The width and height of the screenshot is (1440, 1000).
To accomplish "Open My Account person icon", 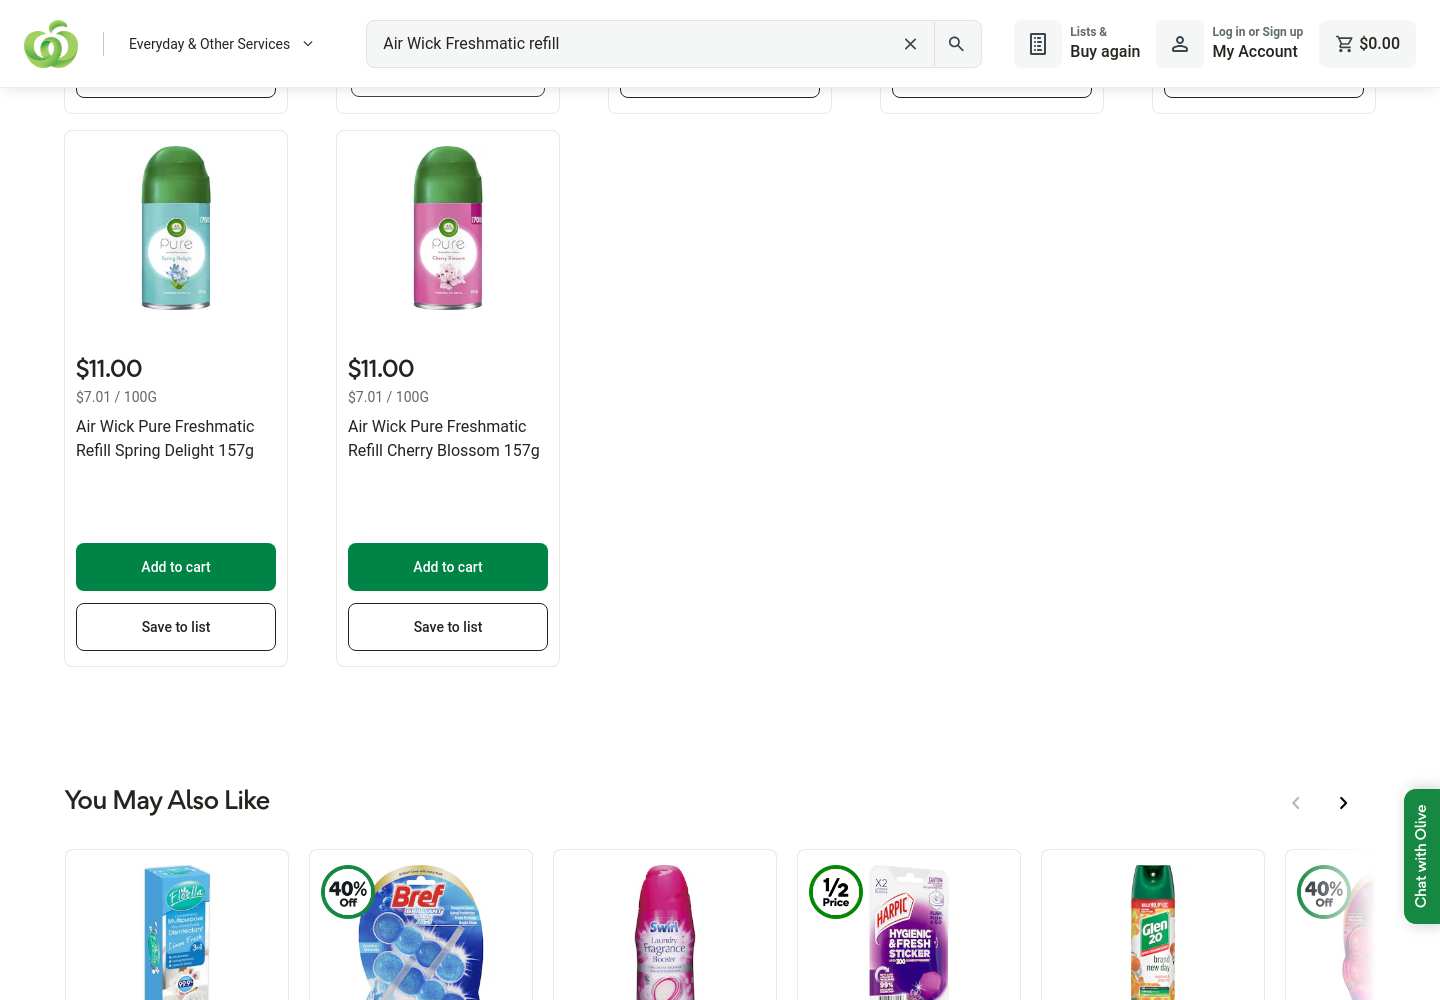I will coord(1180,44).
